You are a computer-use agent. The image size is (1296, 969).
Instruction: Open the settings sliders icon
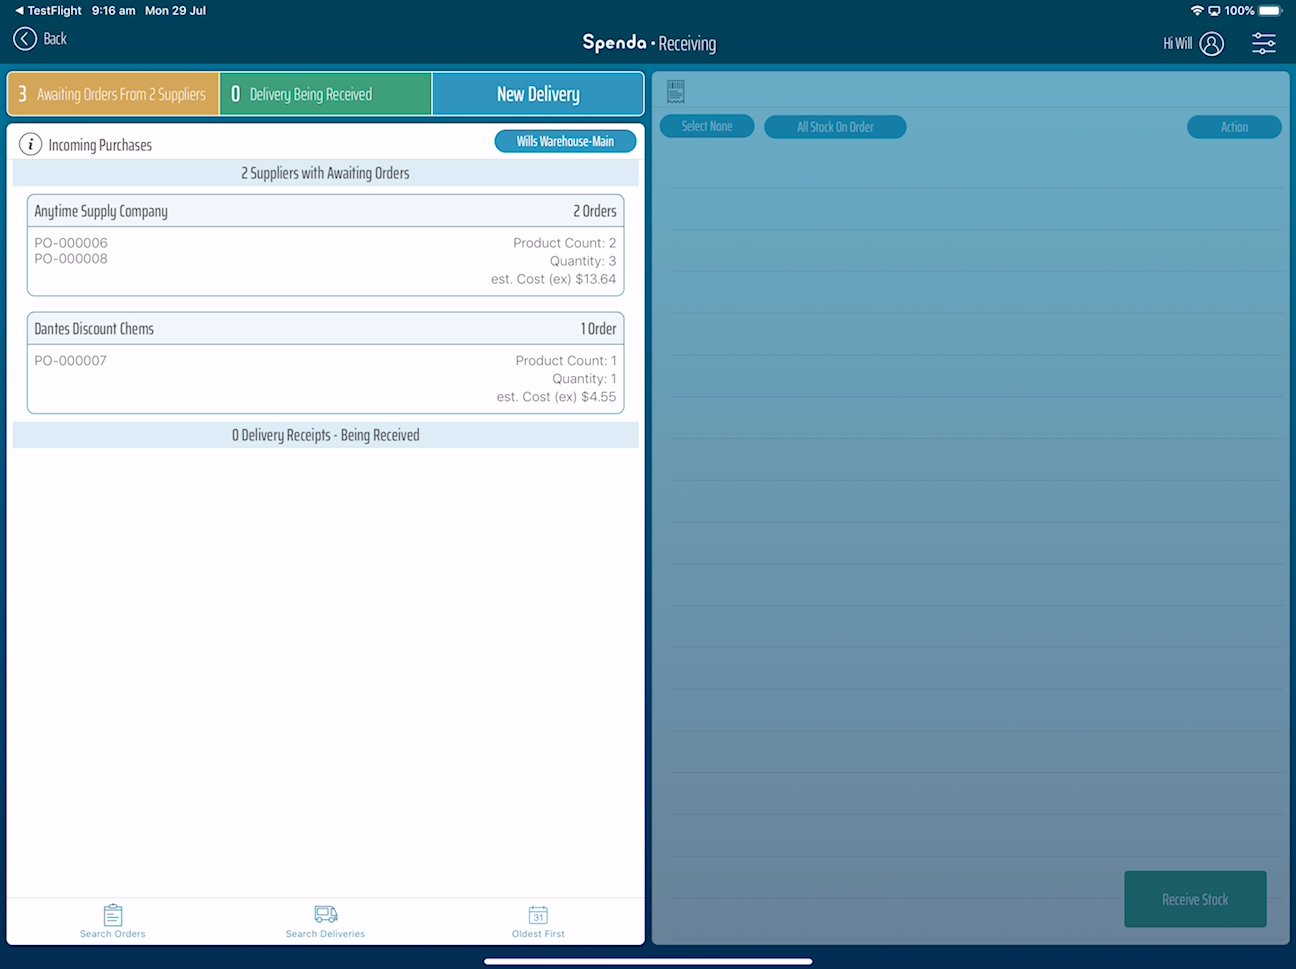(1264, 43)
